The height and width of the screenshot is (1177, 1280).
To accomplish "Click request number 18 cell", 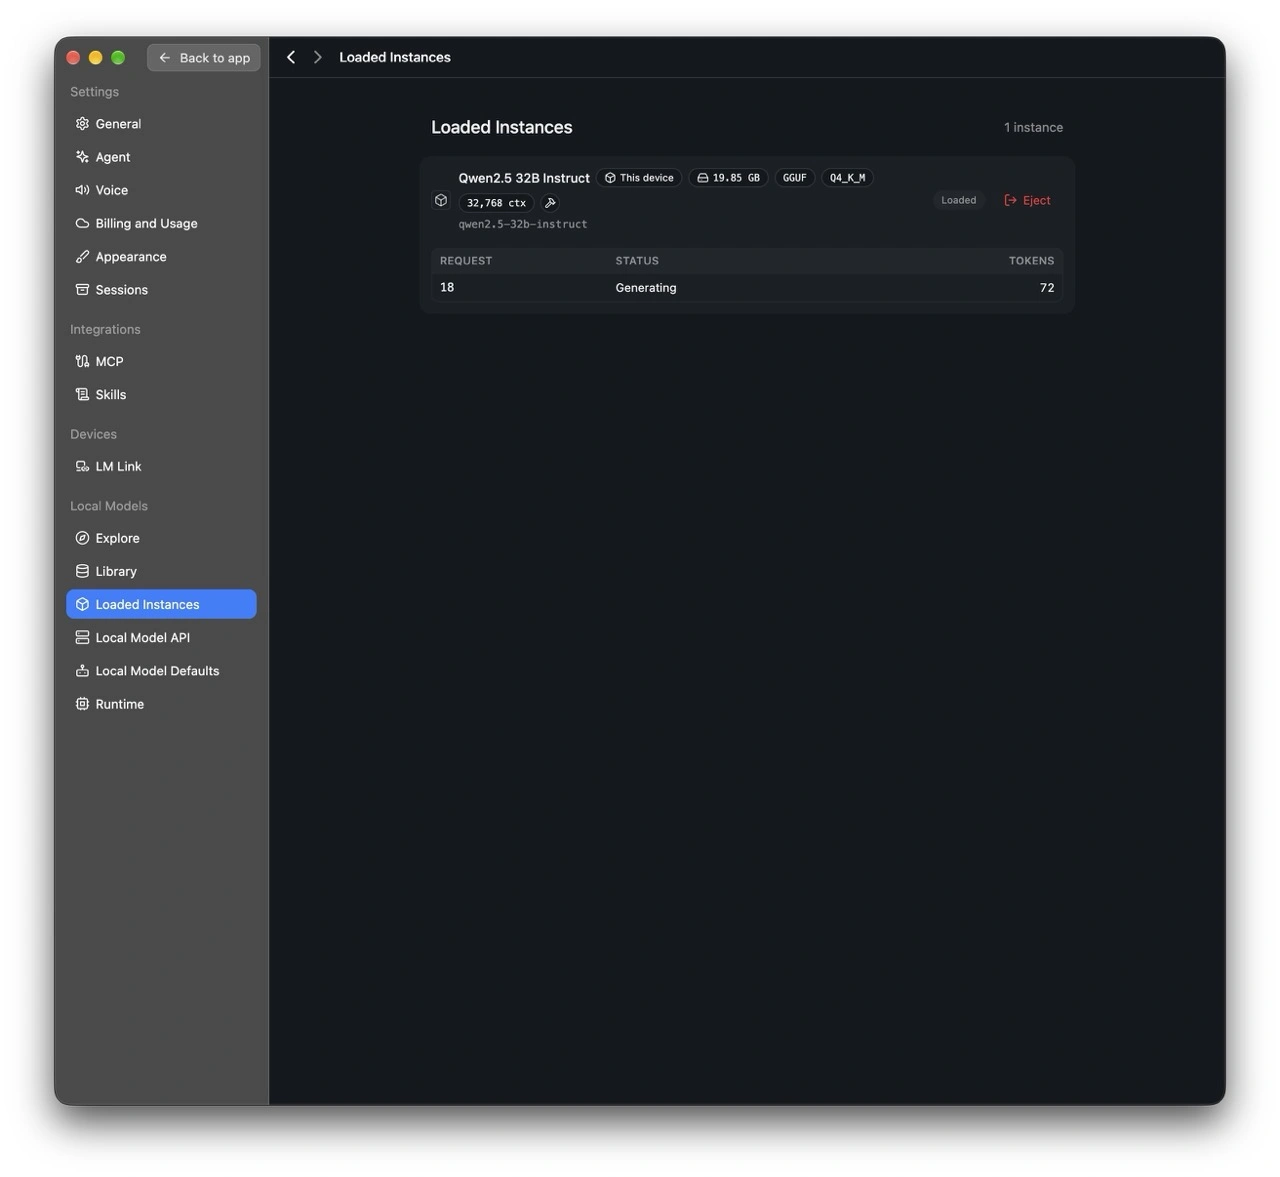I will (447, 287).
